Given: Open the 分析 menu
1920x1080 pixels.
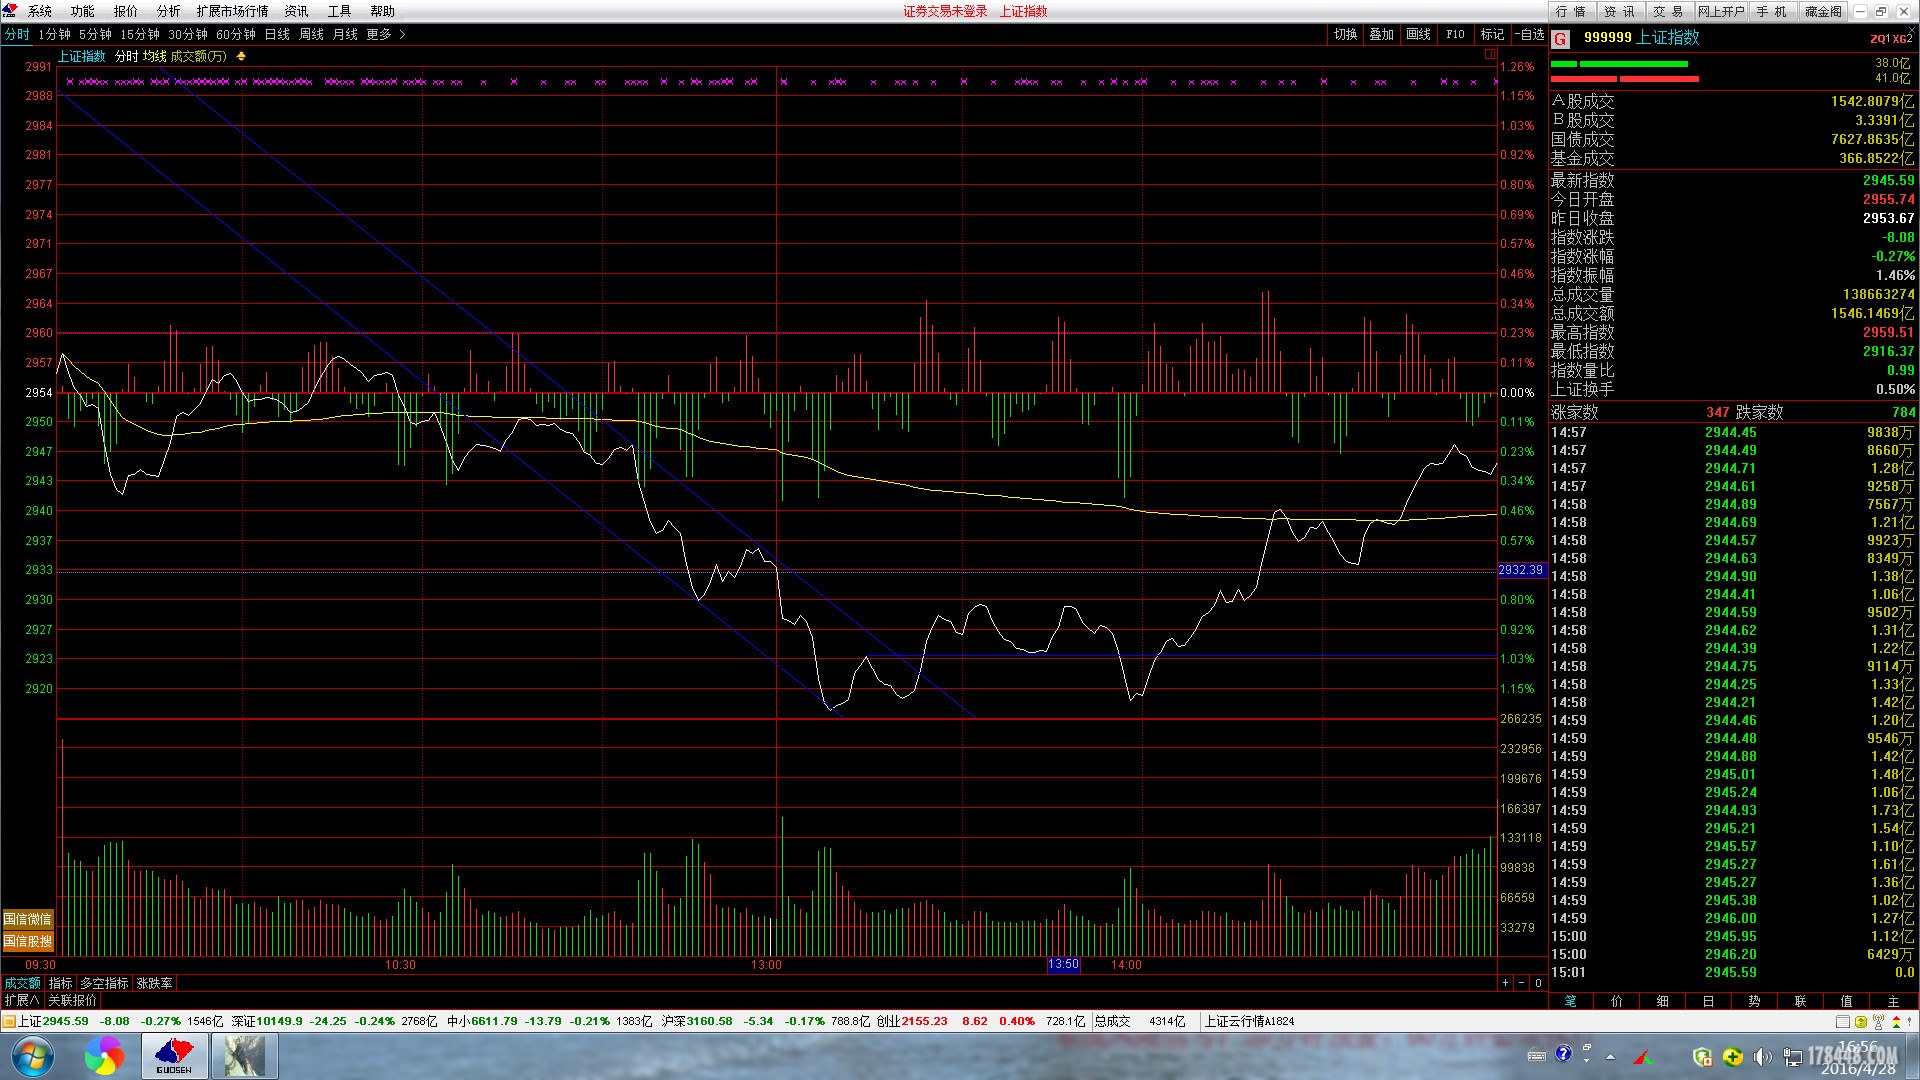Looking at the screenshot, I should pyautogui.click(x=169, y=11).
